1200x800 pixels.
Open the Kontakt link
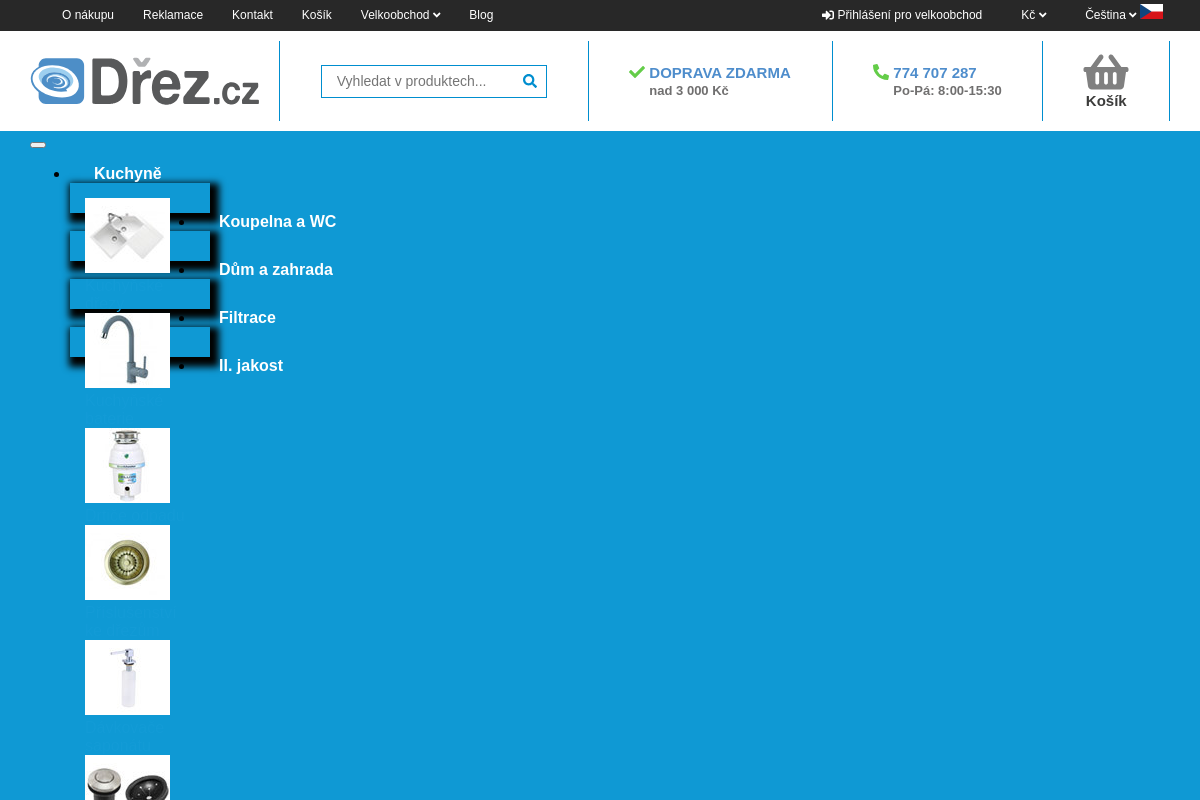[x=252, y=15]
